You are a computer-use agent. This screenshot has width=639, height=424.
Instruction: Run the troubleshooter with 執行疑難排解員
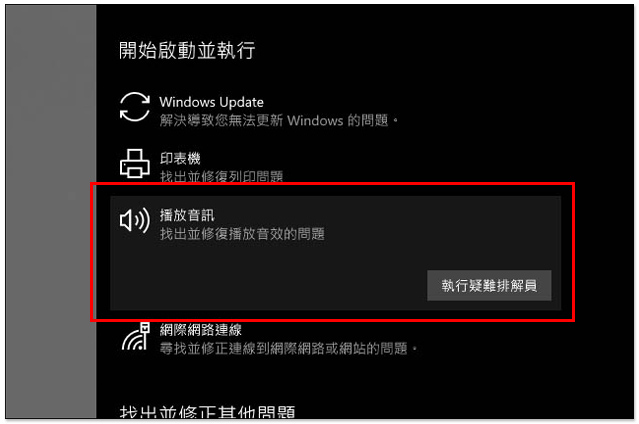click(489, 285)
